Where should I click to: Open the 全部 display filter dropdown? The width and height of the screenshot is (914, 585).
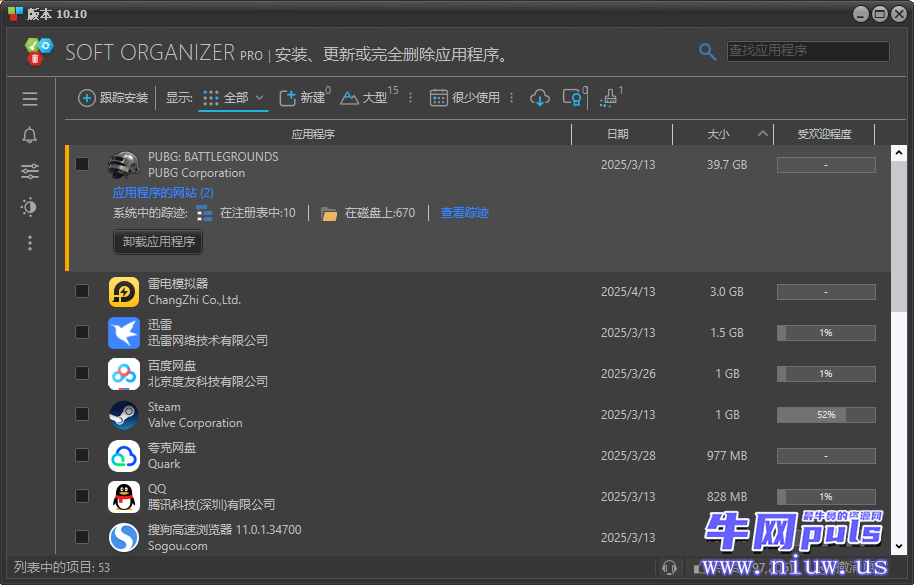[x=233, y=98]
